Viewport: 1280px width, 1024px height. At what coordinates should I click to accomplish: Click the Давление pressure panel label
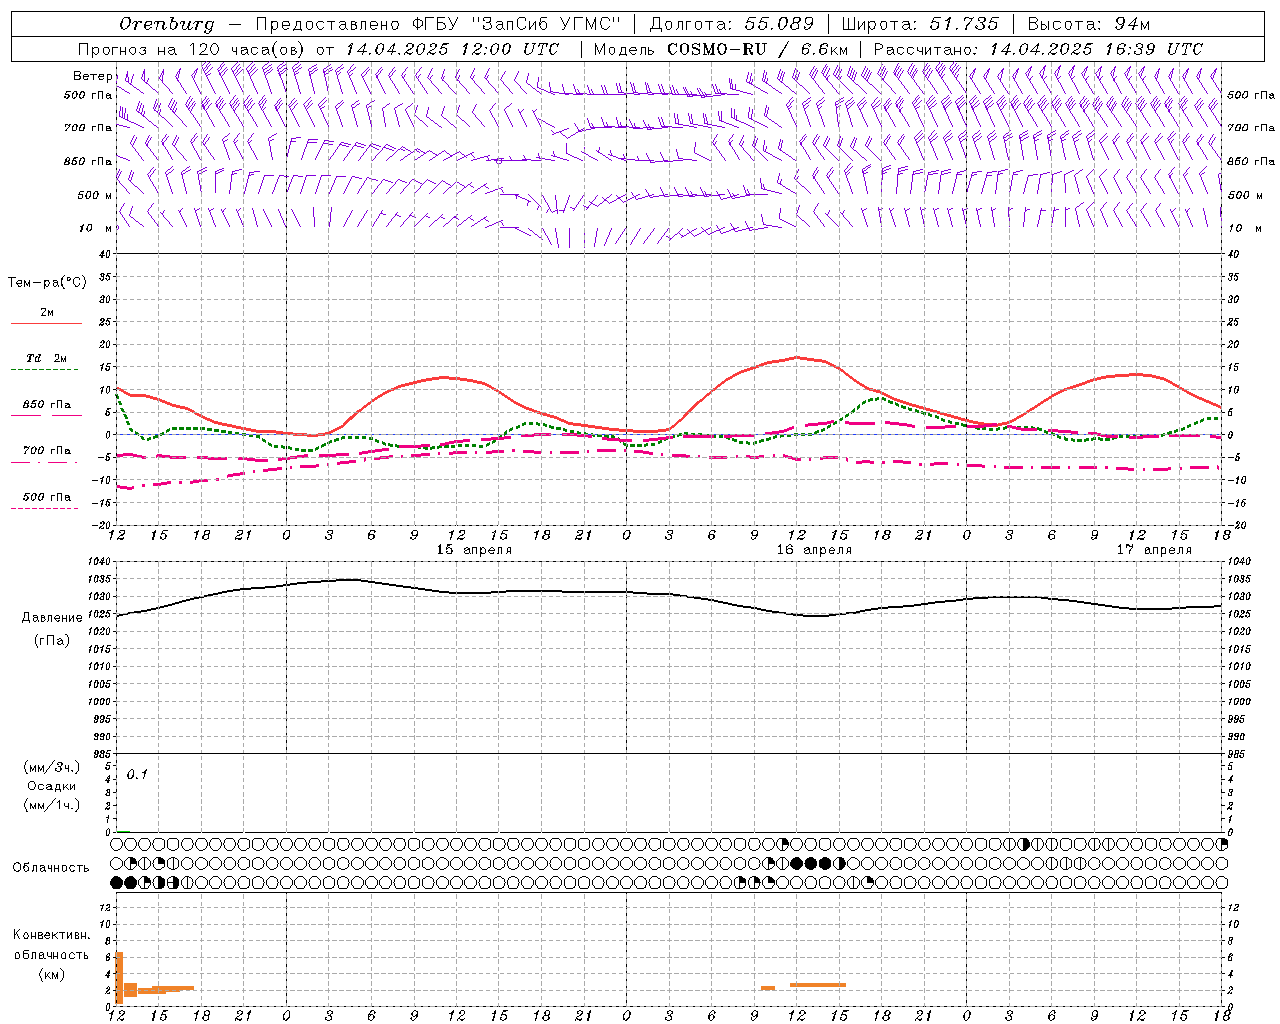click(x=52, y=618)
